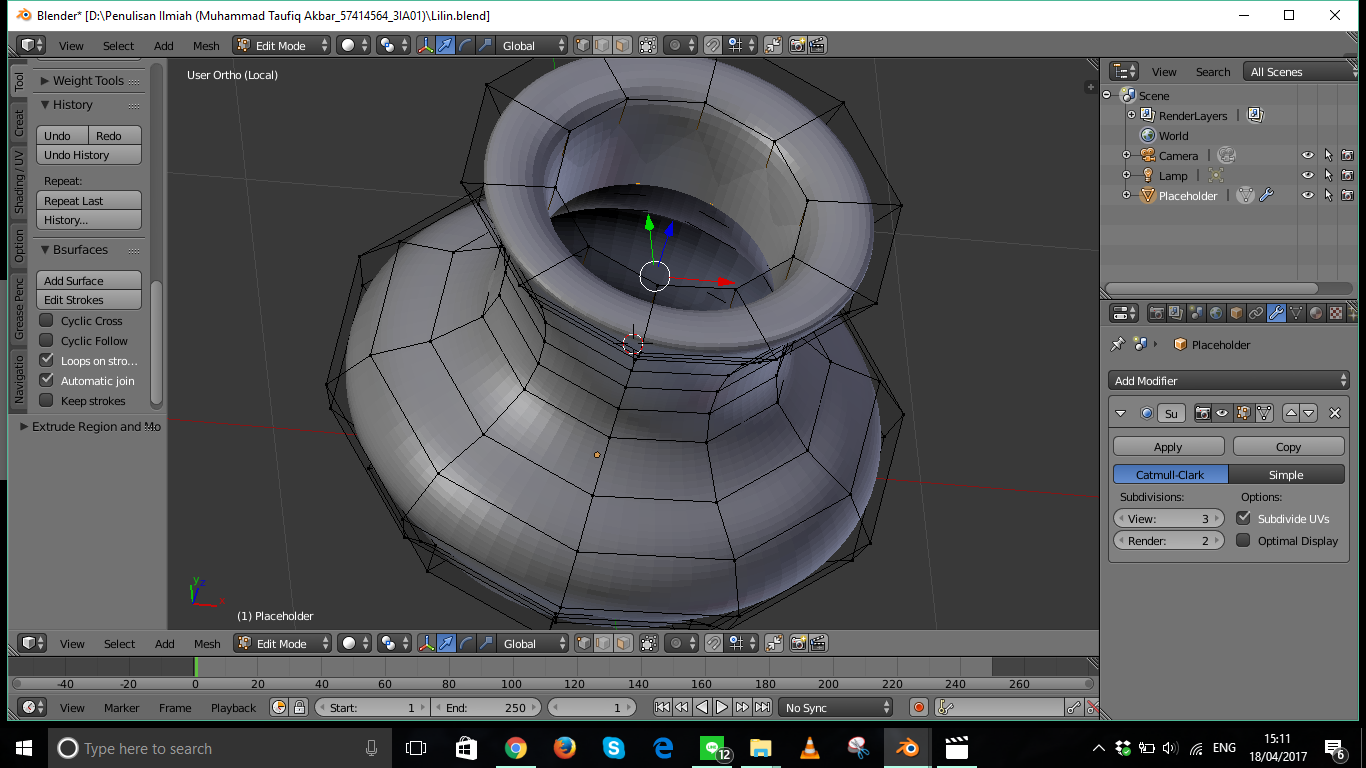Uncheck the Automatic join checkbox
Image resolution: width=1366 pixels, height=768 pixels.
pyautogui.click(x=46, y=380)
